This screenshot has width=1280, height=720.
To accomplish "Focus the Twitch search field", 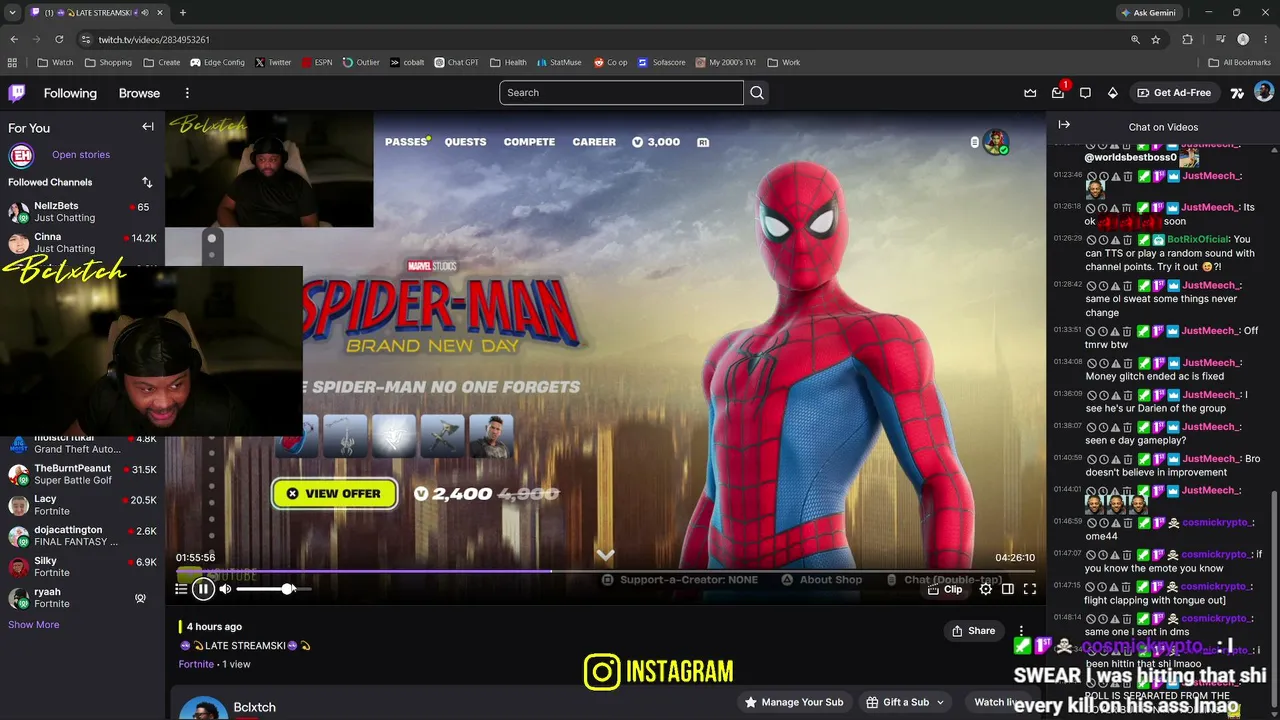I will pos(621,93).
